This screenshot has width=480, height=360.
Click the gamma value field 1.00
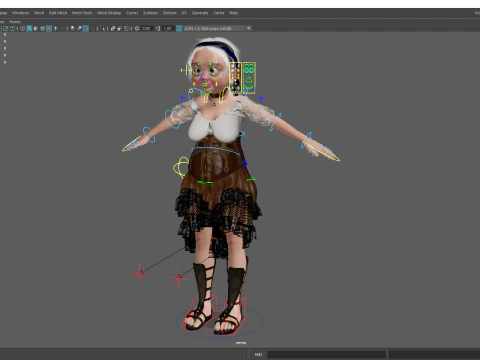pyautogui.click(x=167, y=28)
